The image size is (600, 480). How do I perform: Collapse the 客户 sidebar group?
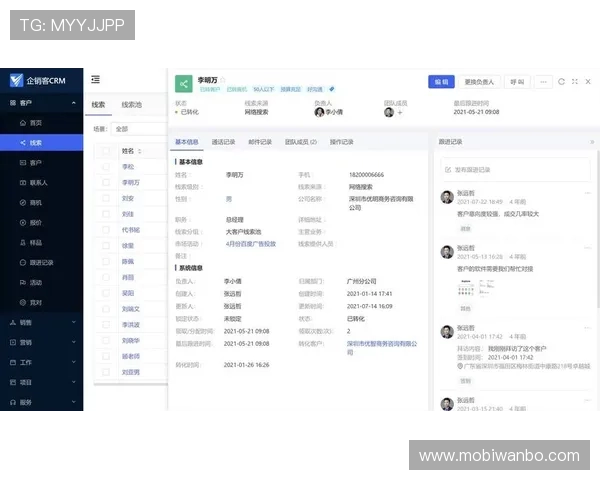tap(73, 103)
